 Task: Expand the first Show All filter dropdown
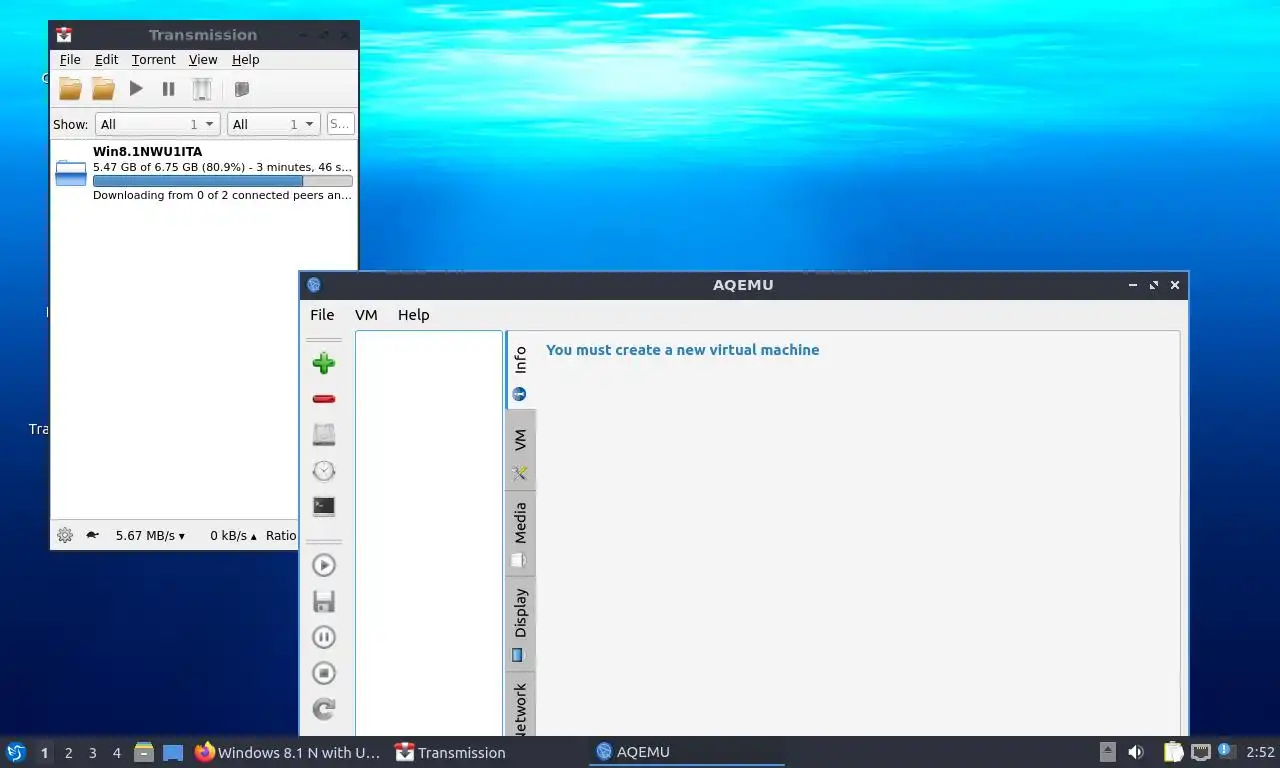point(157,124)
